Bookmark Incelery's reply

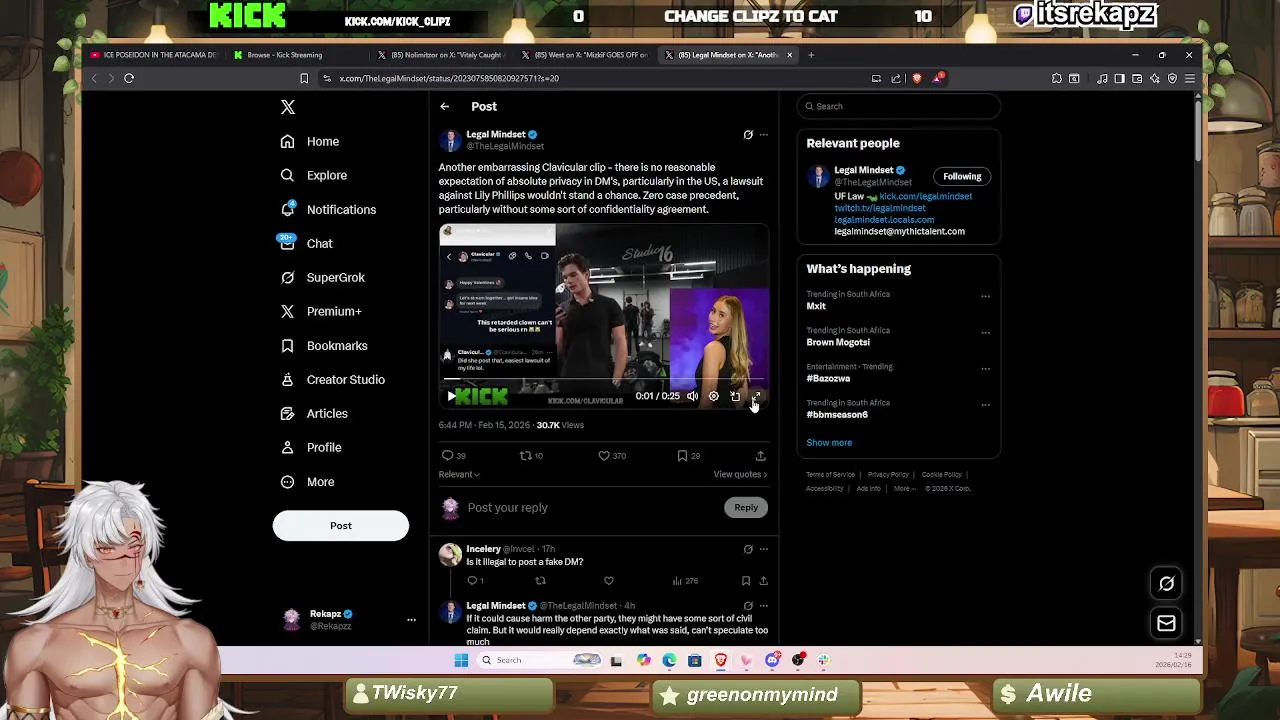(x=746, y=581)
